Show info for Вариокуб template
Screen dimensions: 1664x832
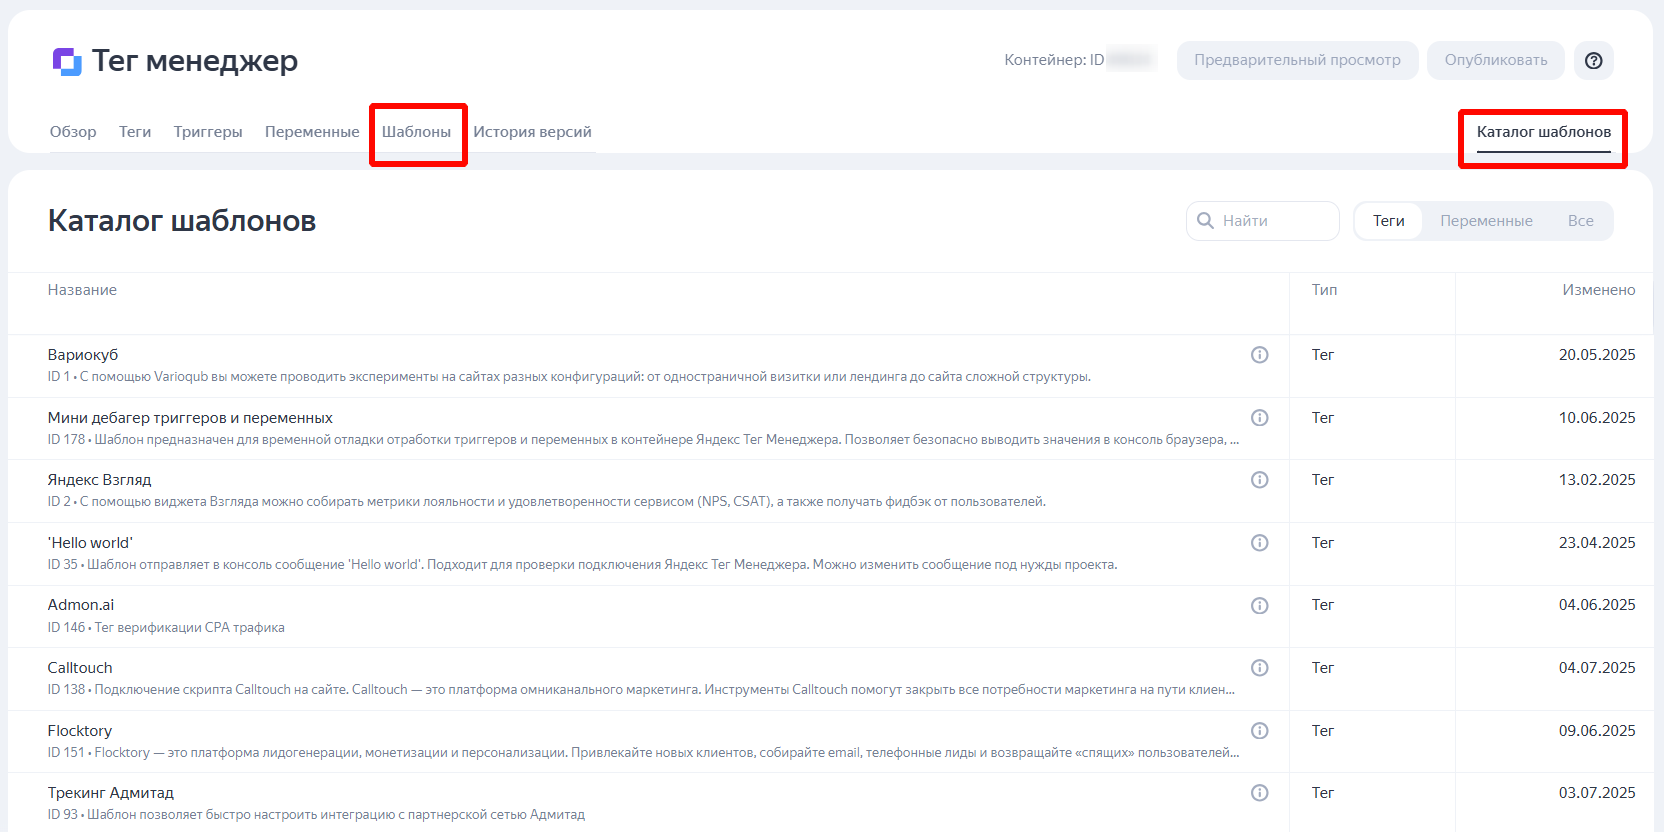tap(1260, 355)
